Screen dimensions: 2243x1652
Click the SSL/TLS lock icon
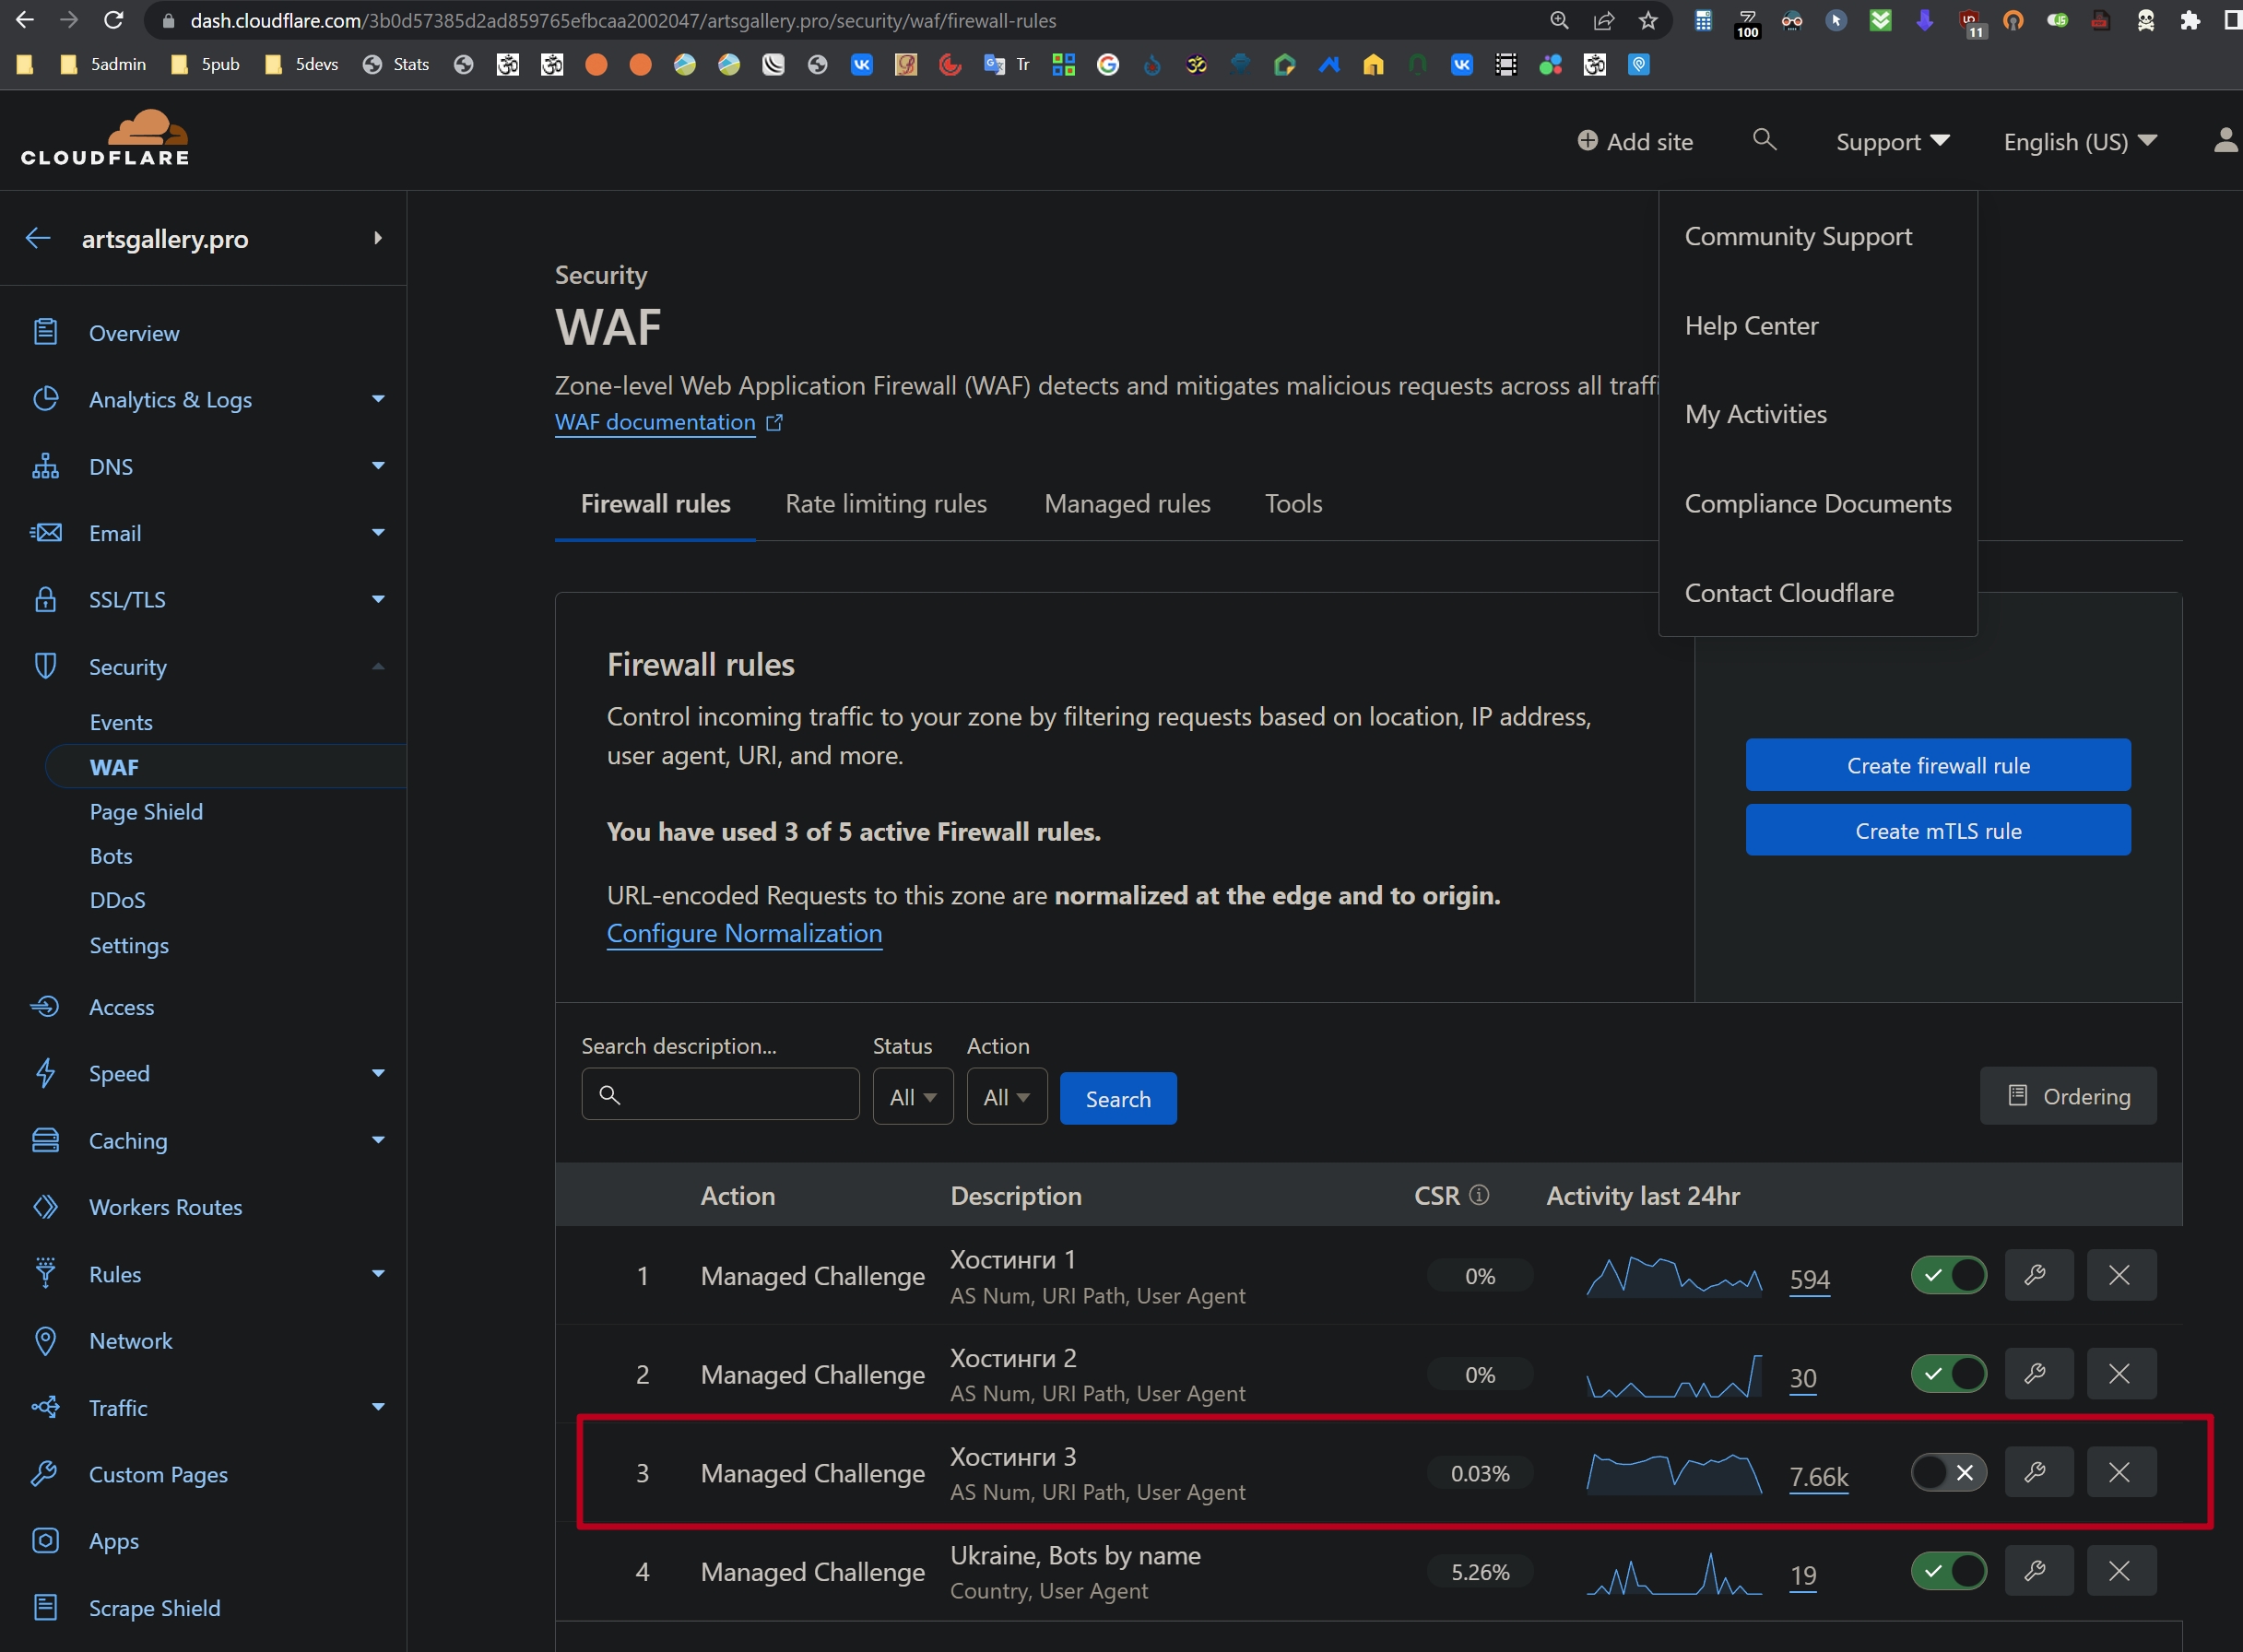click(45, 599)
